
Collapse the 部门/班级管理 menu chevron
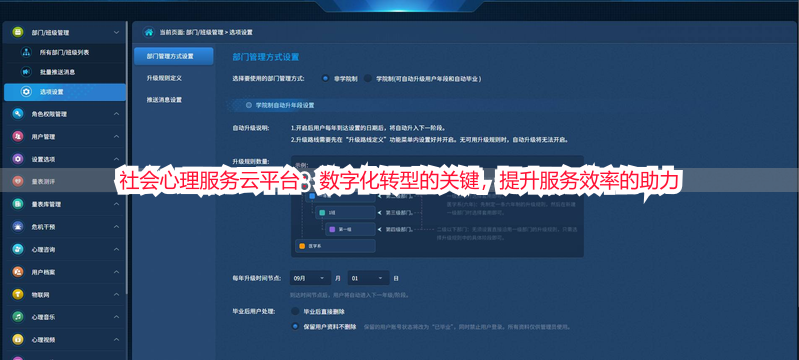pyautogui.click(x=116, y=32)
